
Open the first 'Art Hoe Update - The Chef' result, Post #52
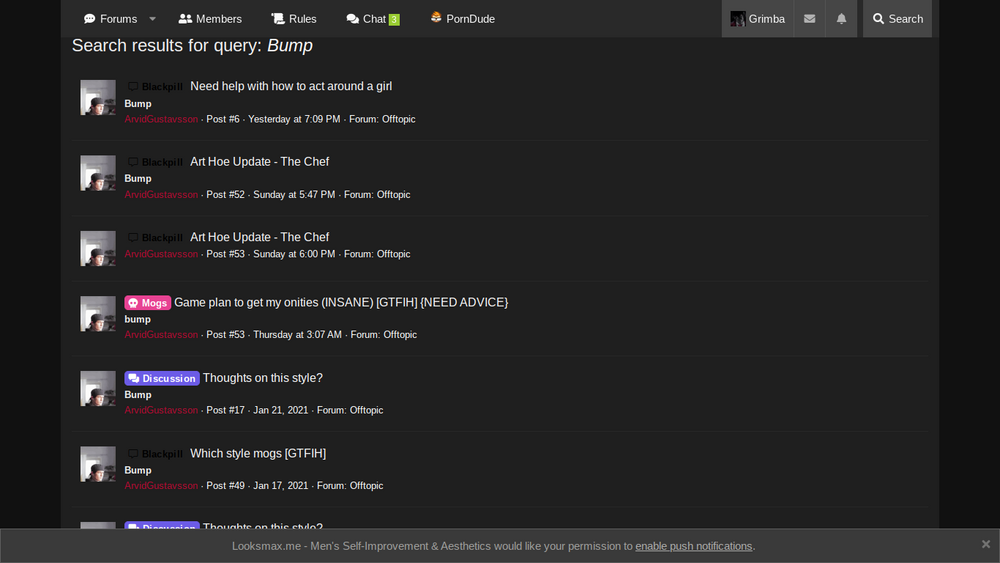coord(260,162)
